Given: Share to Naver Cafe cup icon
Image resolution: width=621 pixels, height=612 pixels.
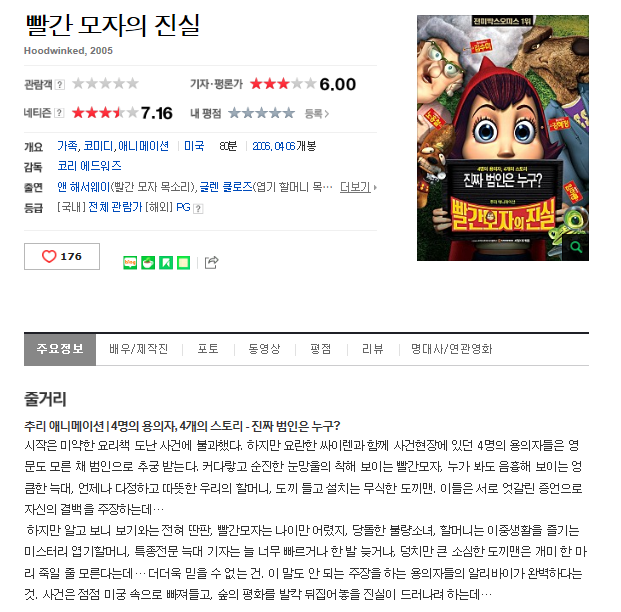Looking at the screenshot, I should [x=148, y=263].
